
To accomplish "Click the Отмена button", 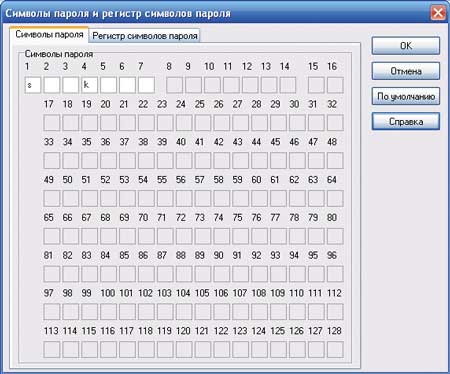I will pos(406,71).
